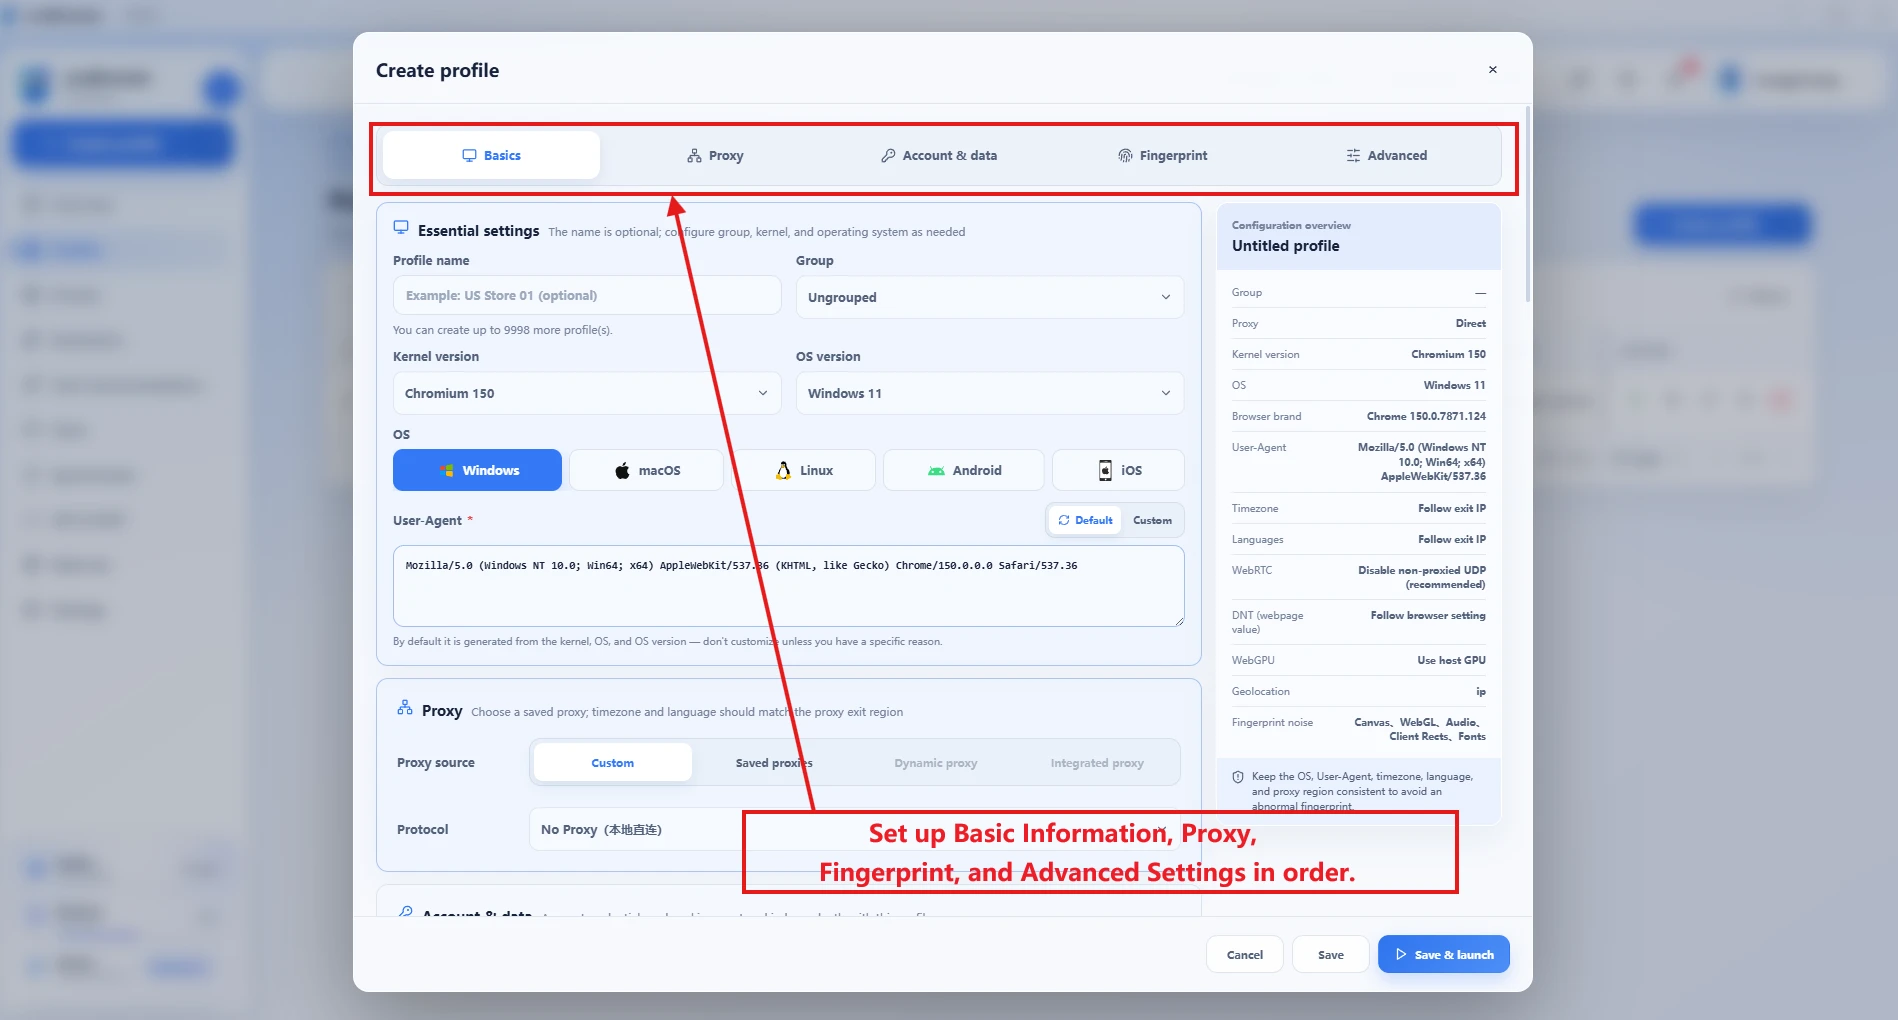This screenshot has height=1020, width=1898.
Task: Open the Account & data tab
Action: [939, 155]
